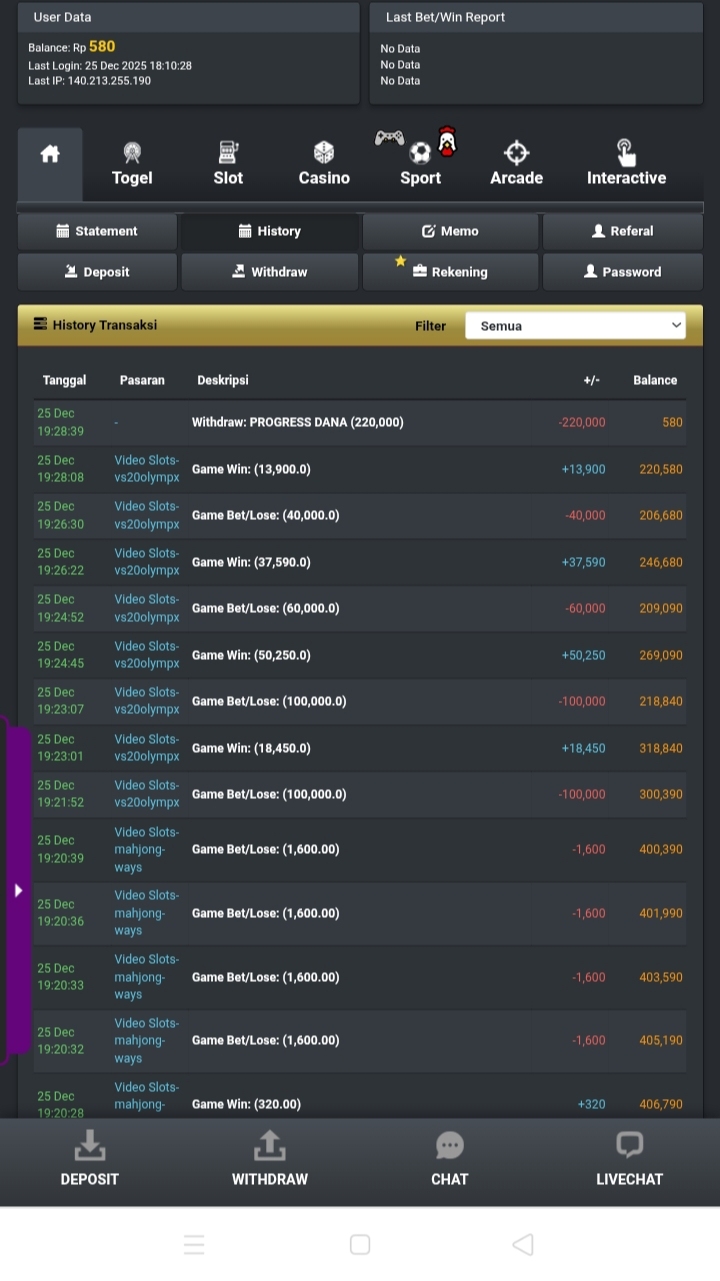Expand the Semua filter dropdown
Viewport: 720px width, 1281px height.
point(575,326)
